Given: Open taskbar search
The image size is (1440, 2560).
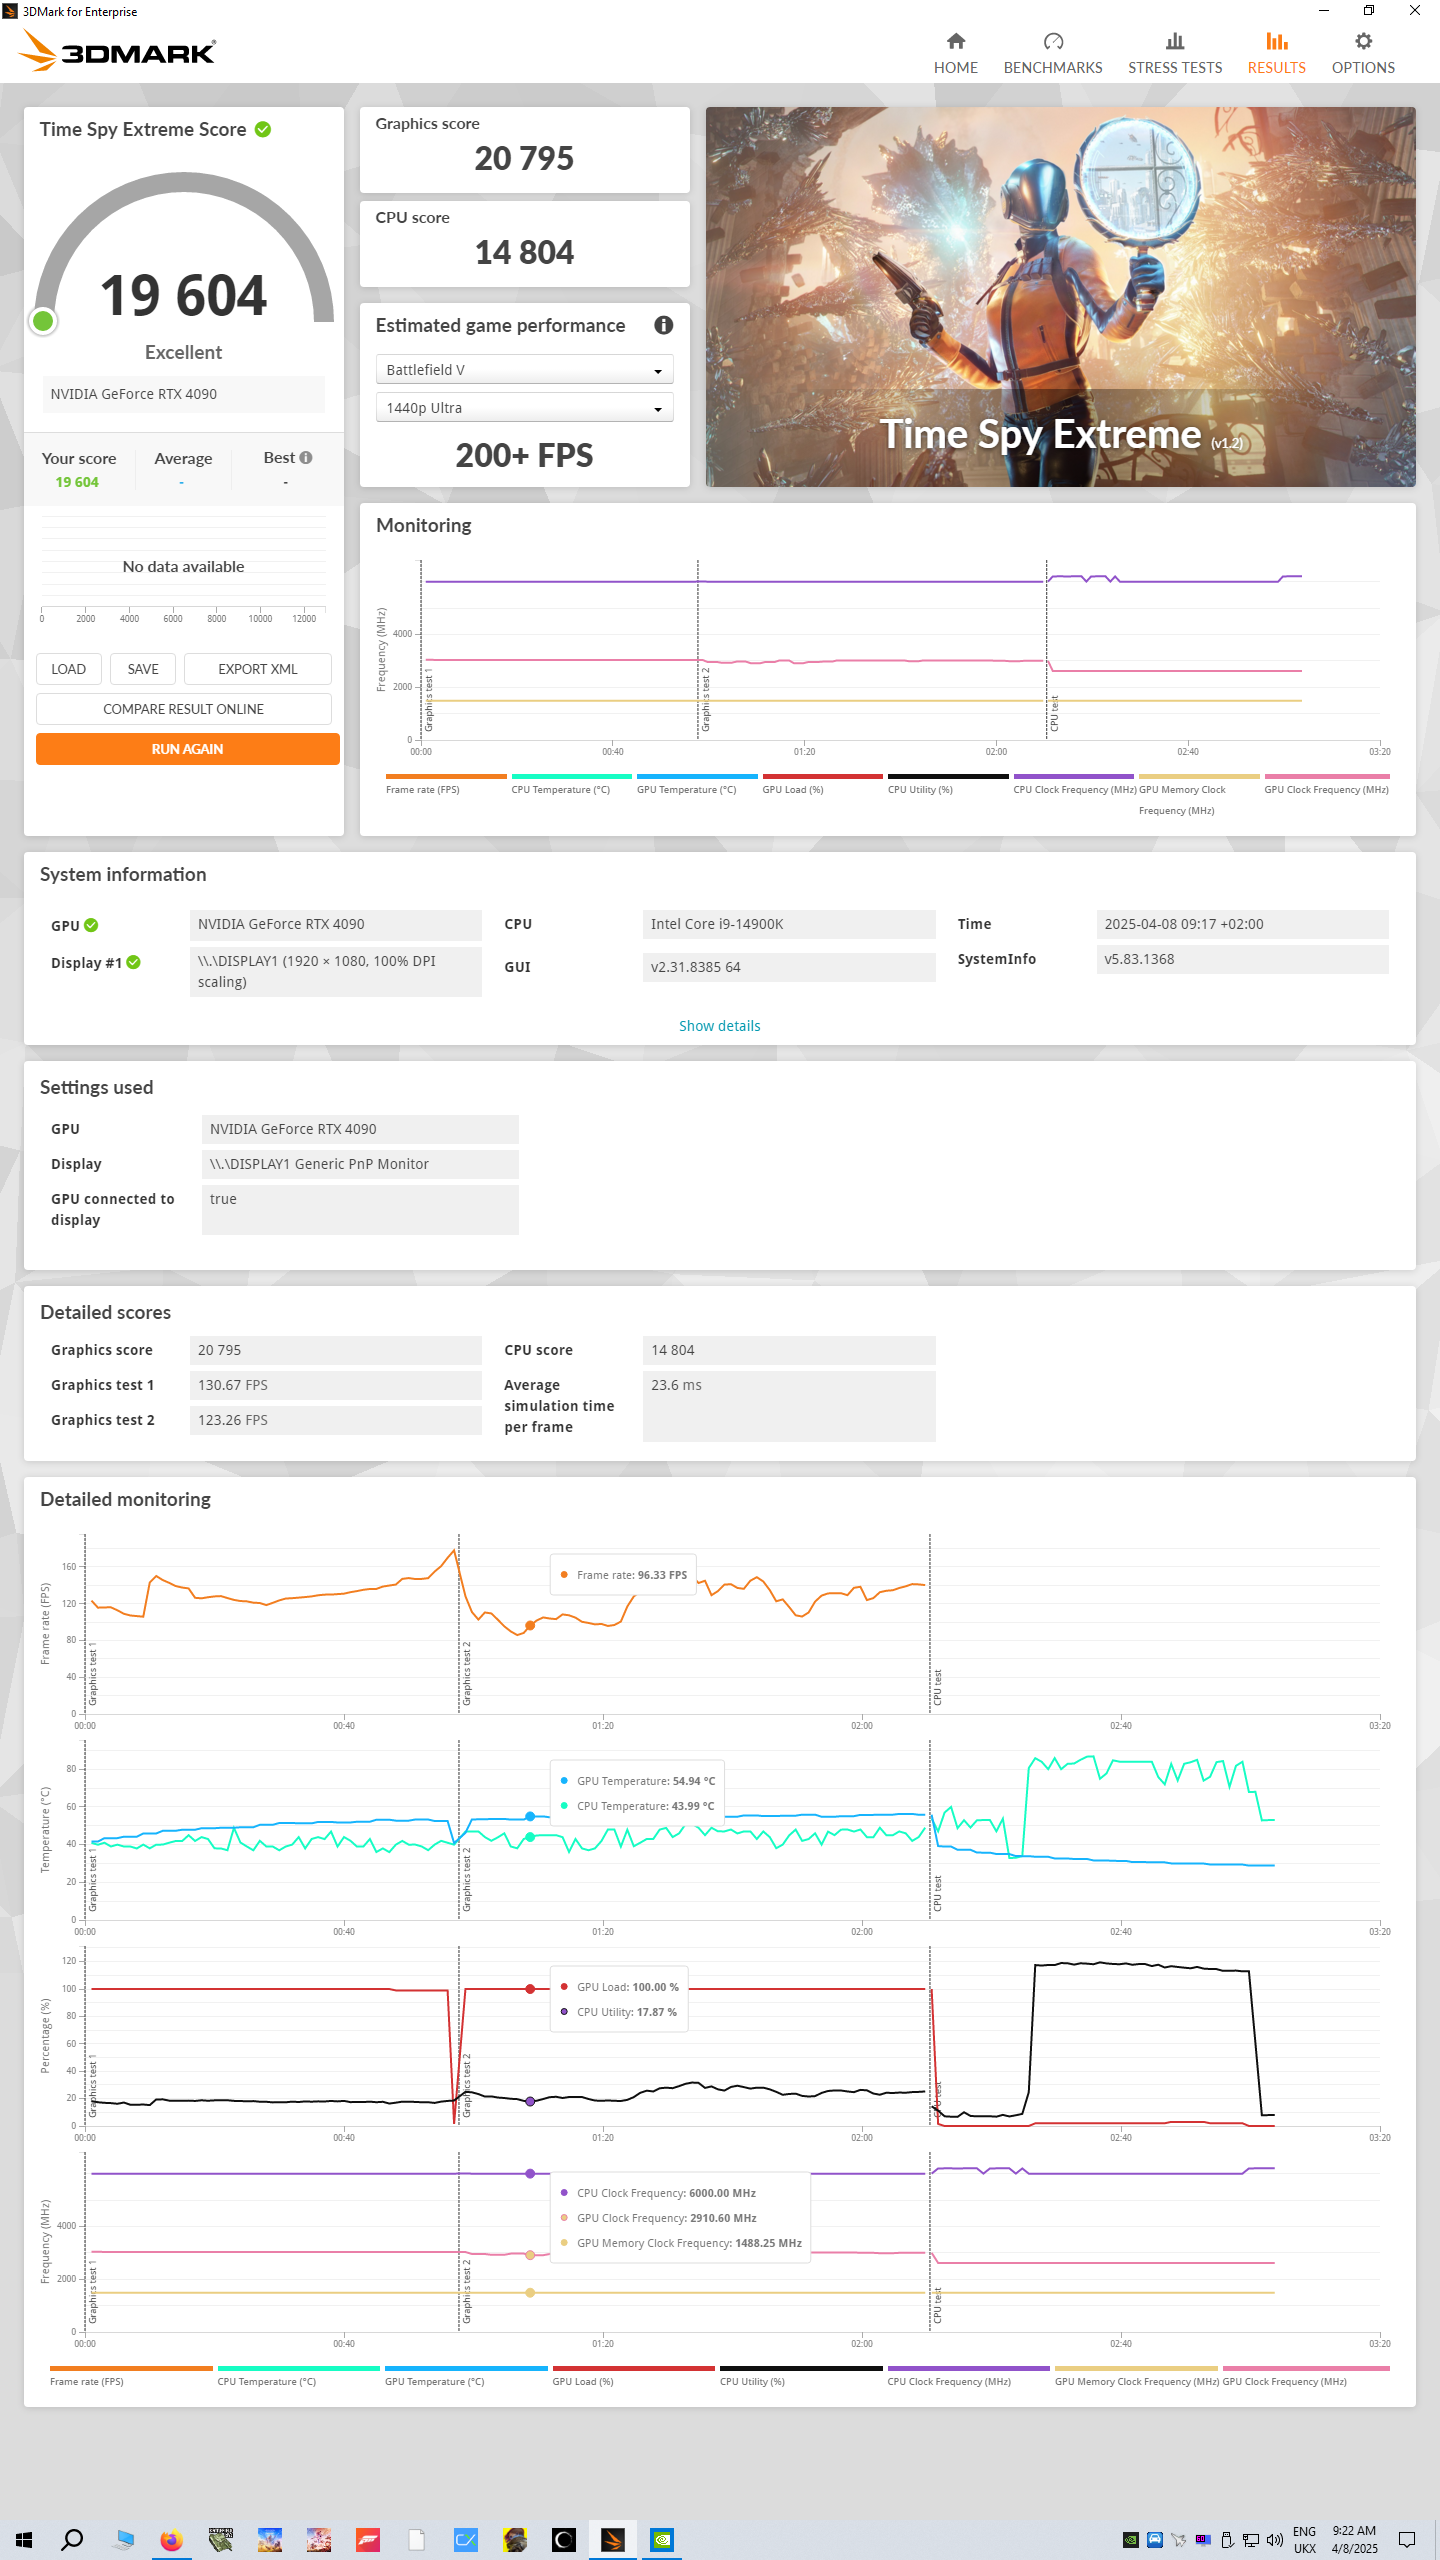Looking at the screenshot, I should pos(72,2539).
